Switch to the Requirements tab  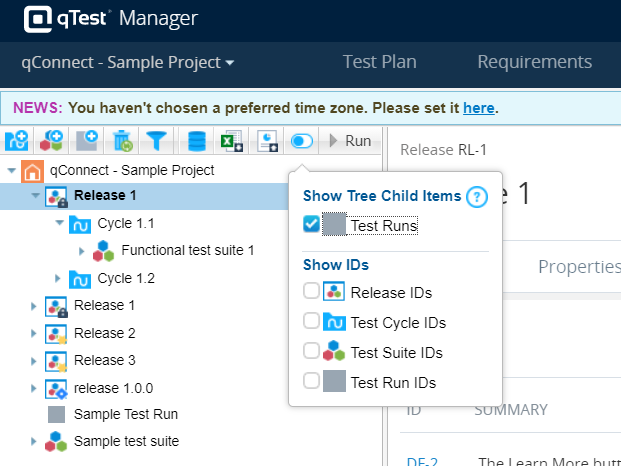pyautogui.click(x=535, y=62)
